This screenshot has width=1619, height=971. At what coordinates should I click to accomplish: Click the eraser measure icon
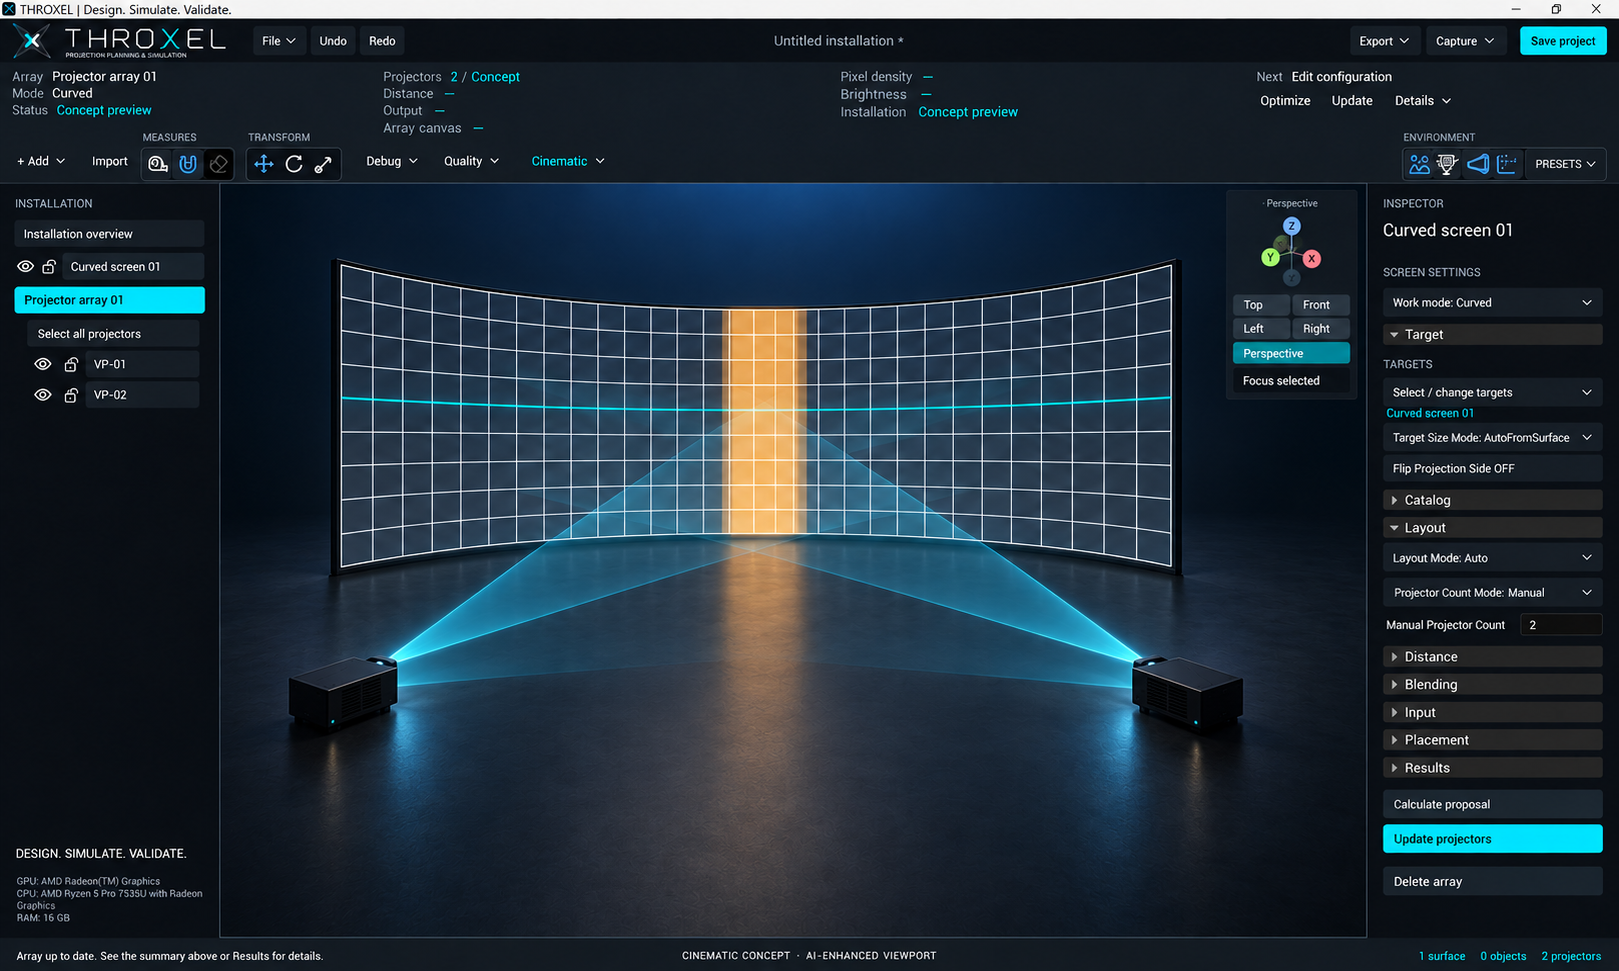click(x=219, y=164)
